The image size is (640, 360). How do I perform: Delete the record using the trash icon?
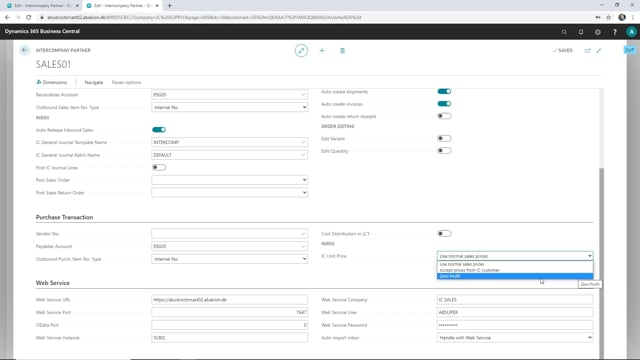click(x=342, y=51)
